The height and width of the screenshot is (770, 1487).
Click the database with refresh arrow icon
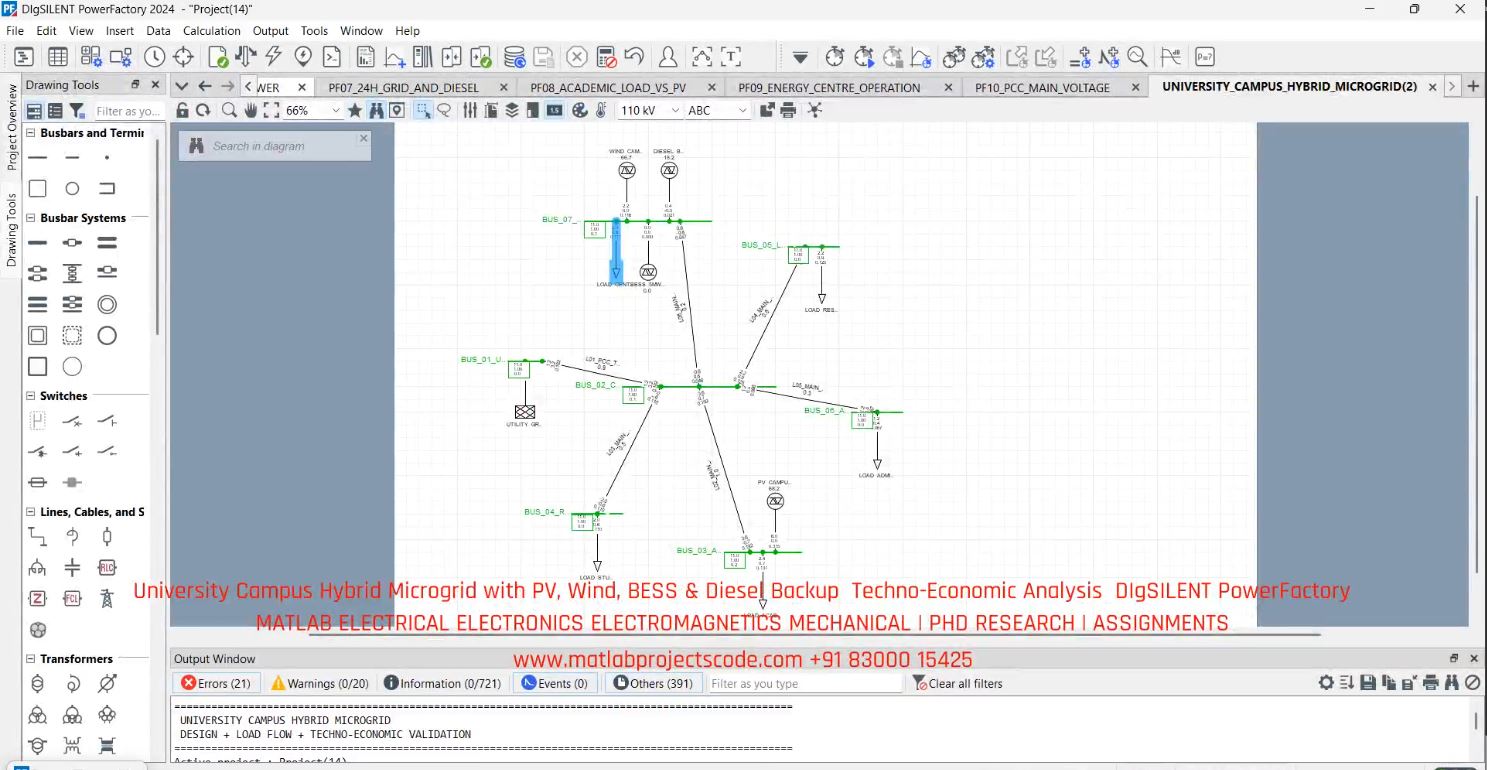click(x=514, y=57)
